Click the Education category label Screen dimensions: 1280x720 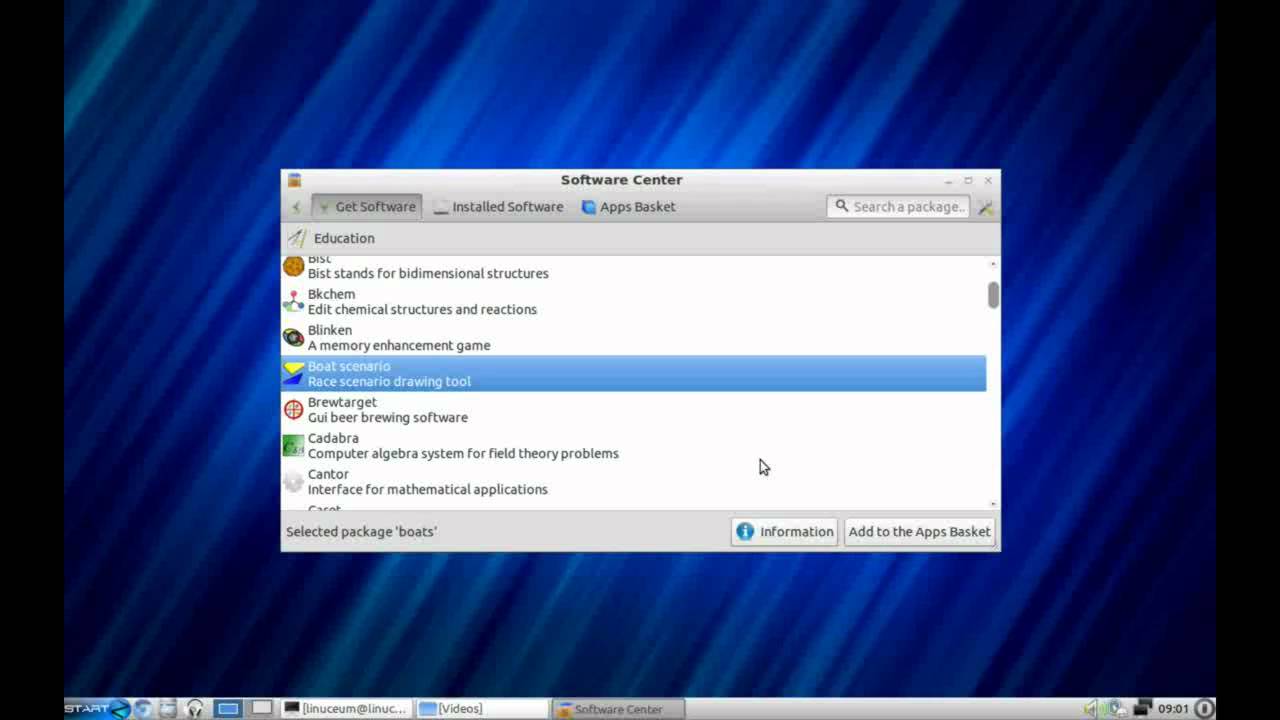tap(344, 238)
